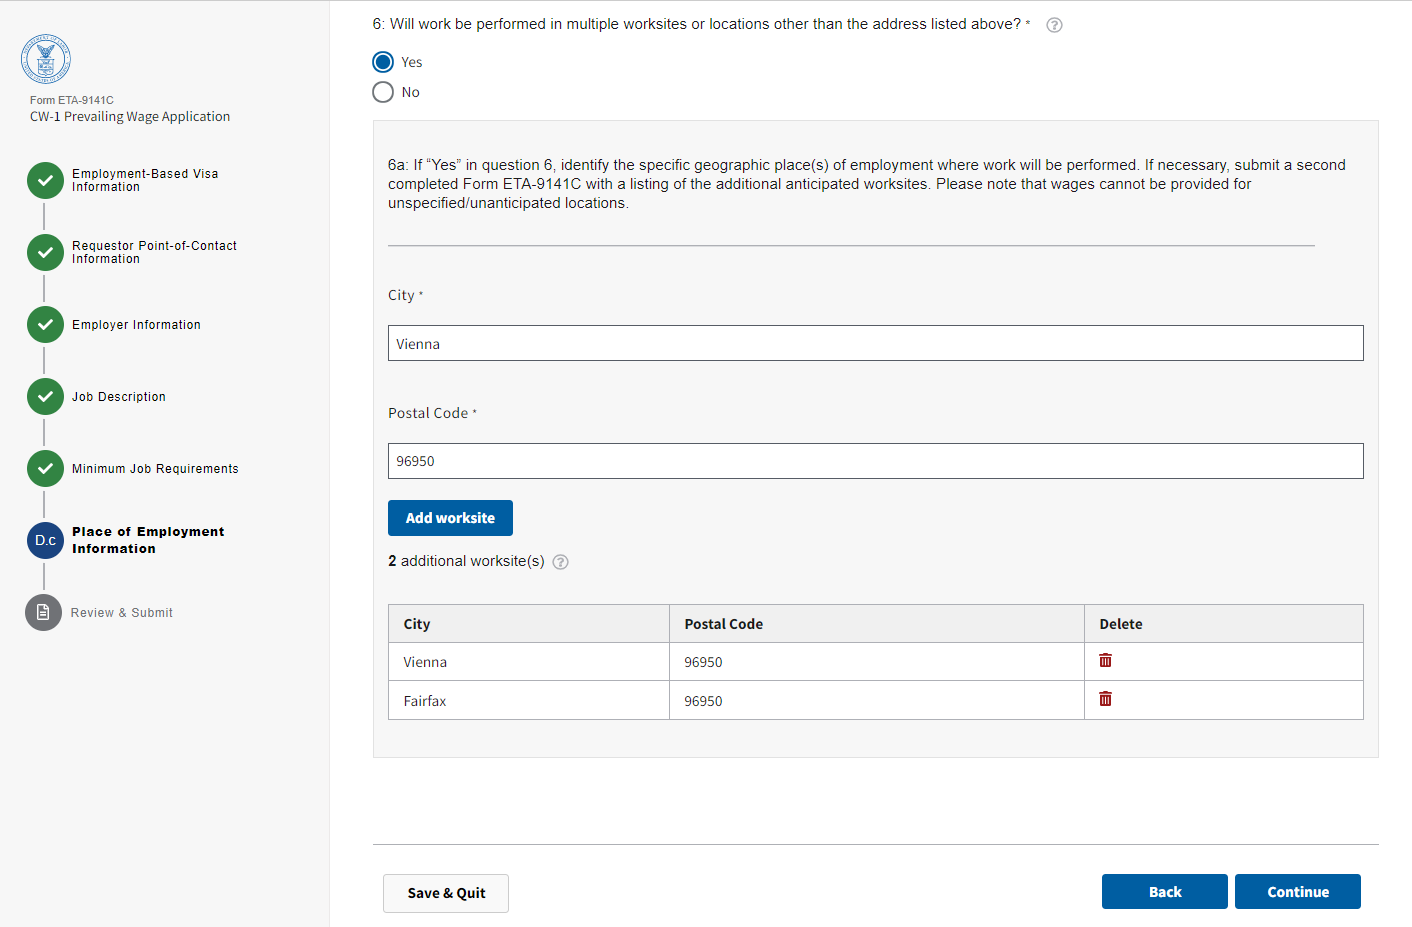Click the Employment-Based Visa Information checkmark
Viewport: 1412px width, 927px height.
[45, 181]
